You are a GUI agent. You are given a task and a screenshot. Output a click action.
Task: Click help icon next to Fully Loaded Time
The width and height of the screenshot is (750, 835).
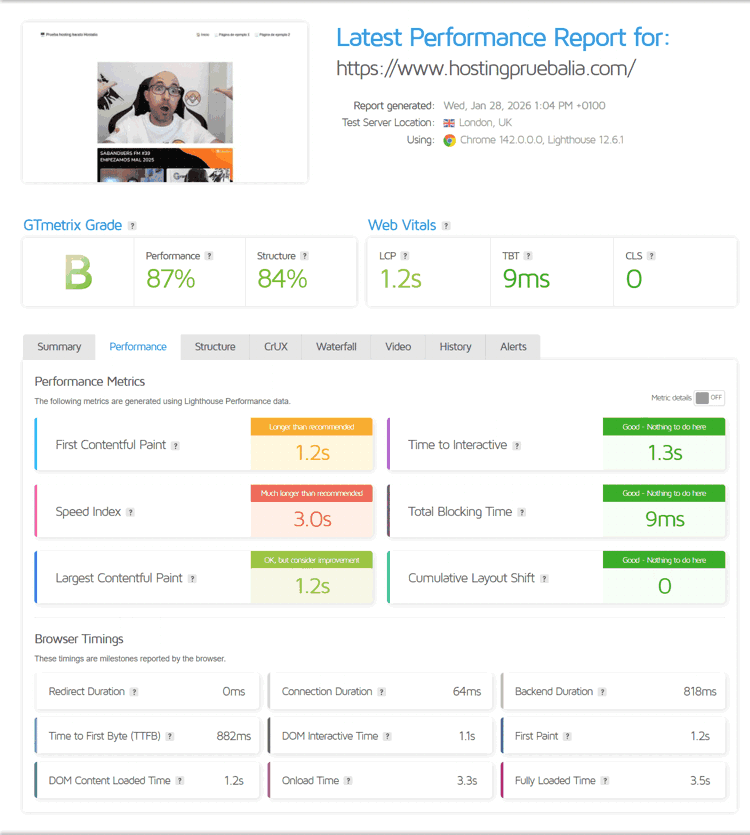pyautogui.click(x=605, y=781)
